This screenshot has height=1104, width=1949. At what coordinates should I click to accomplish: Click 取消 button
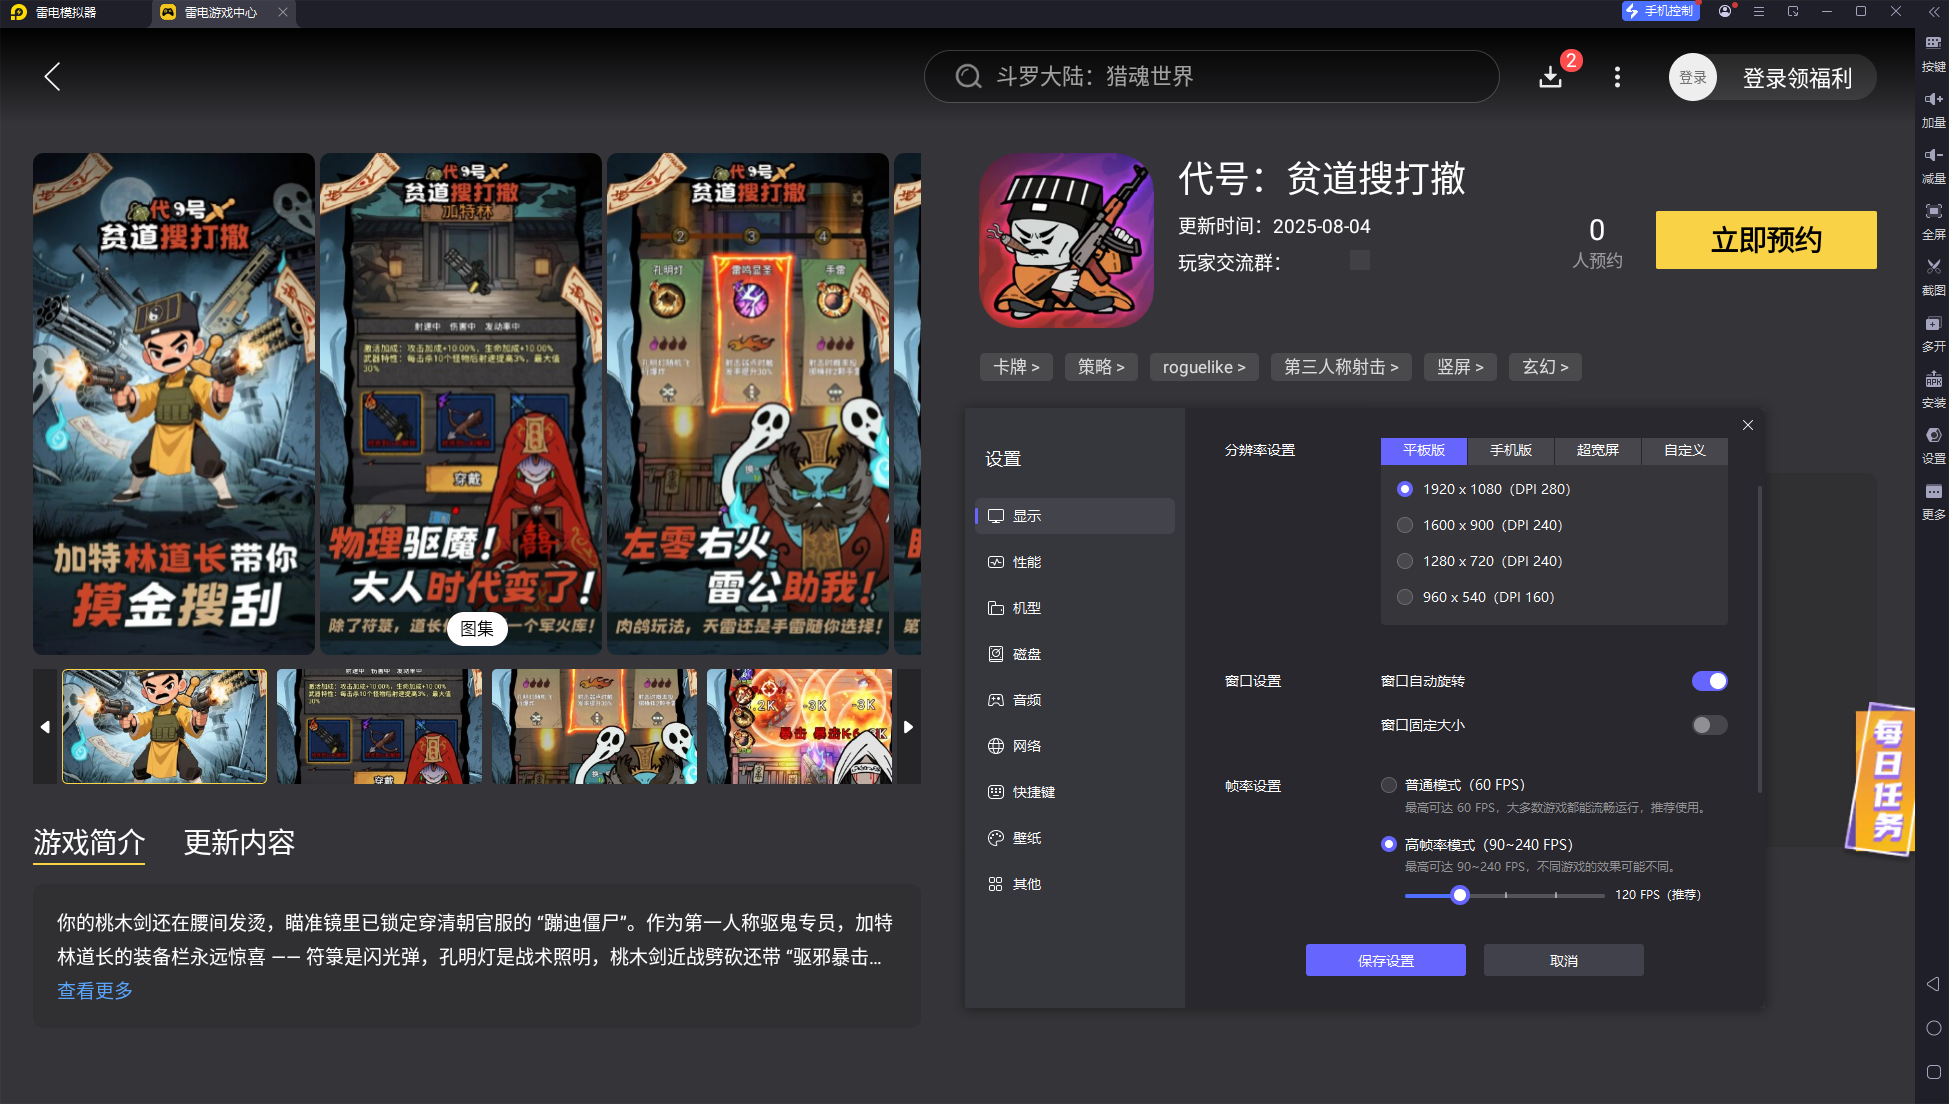point(1564,960)
